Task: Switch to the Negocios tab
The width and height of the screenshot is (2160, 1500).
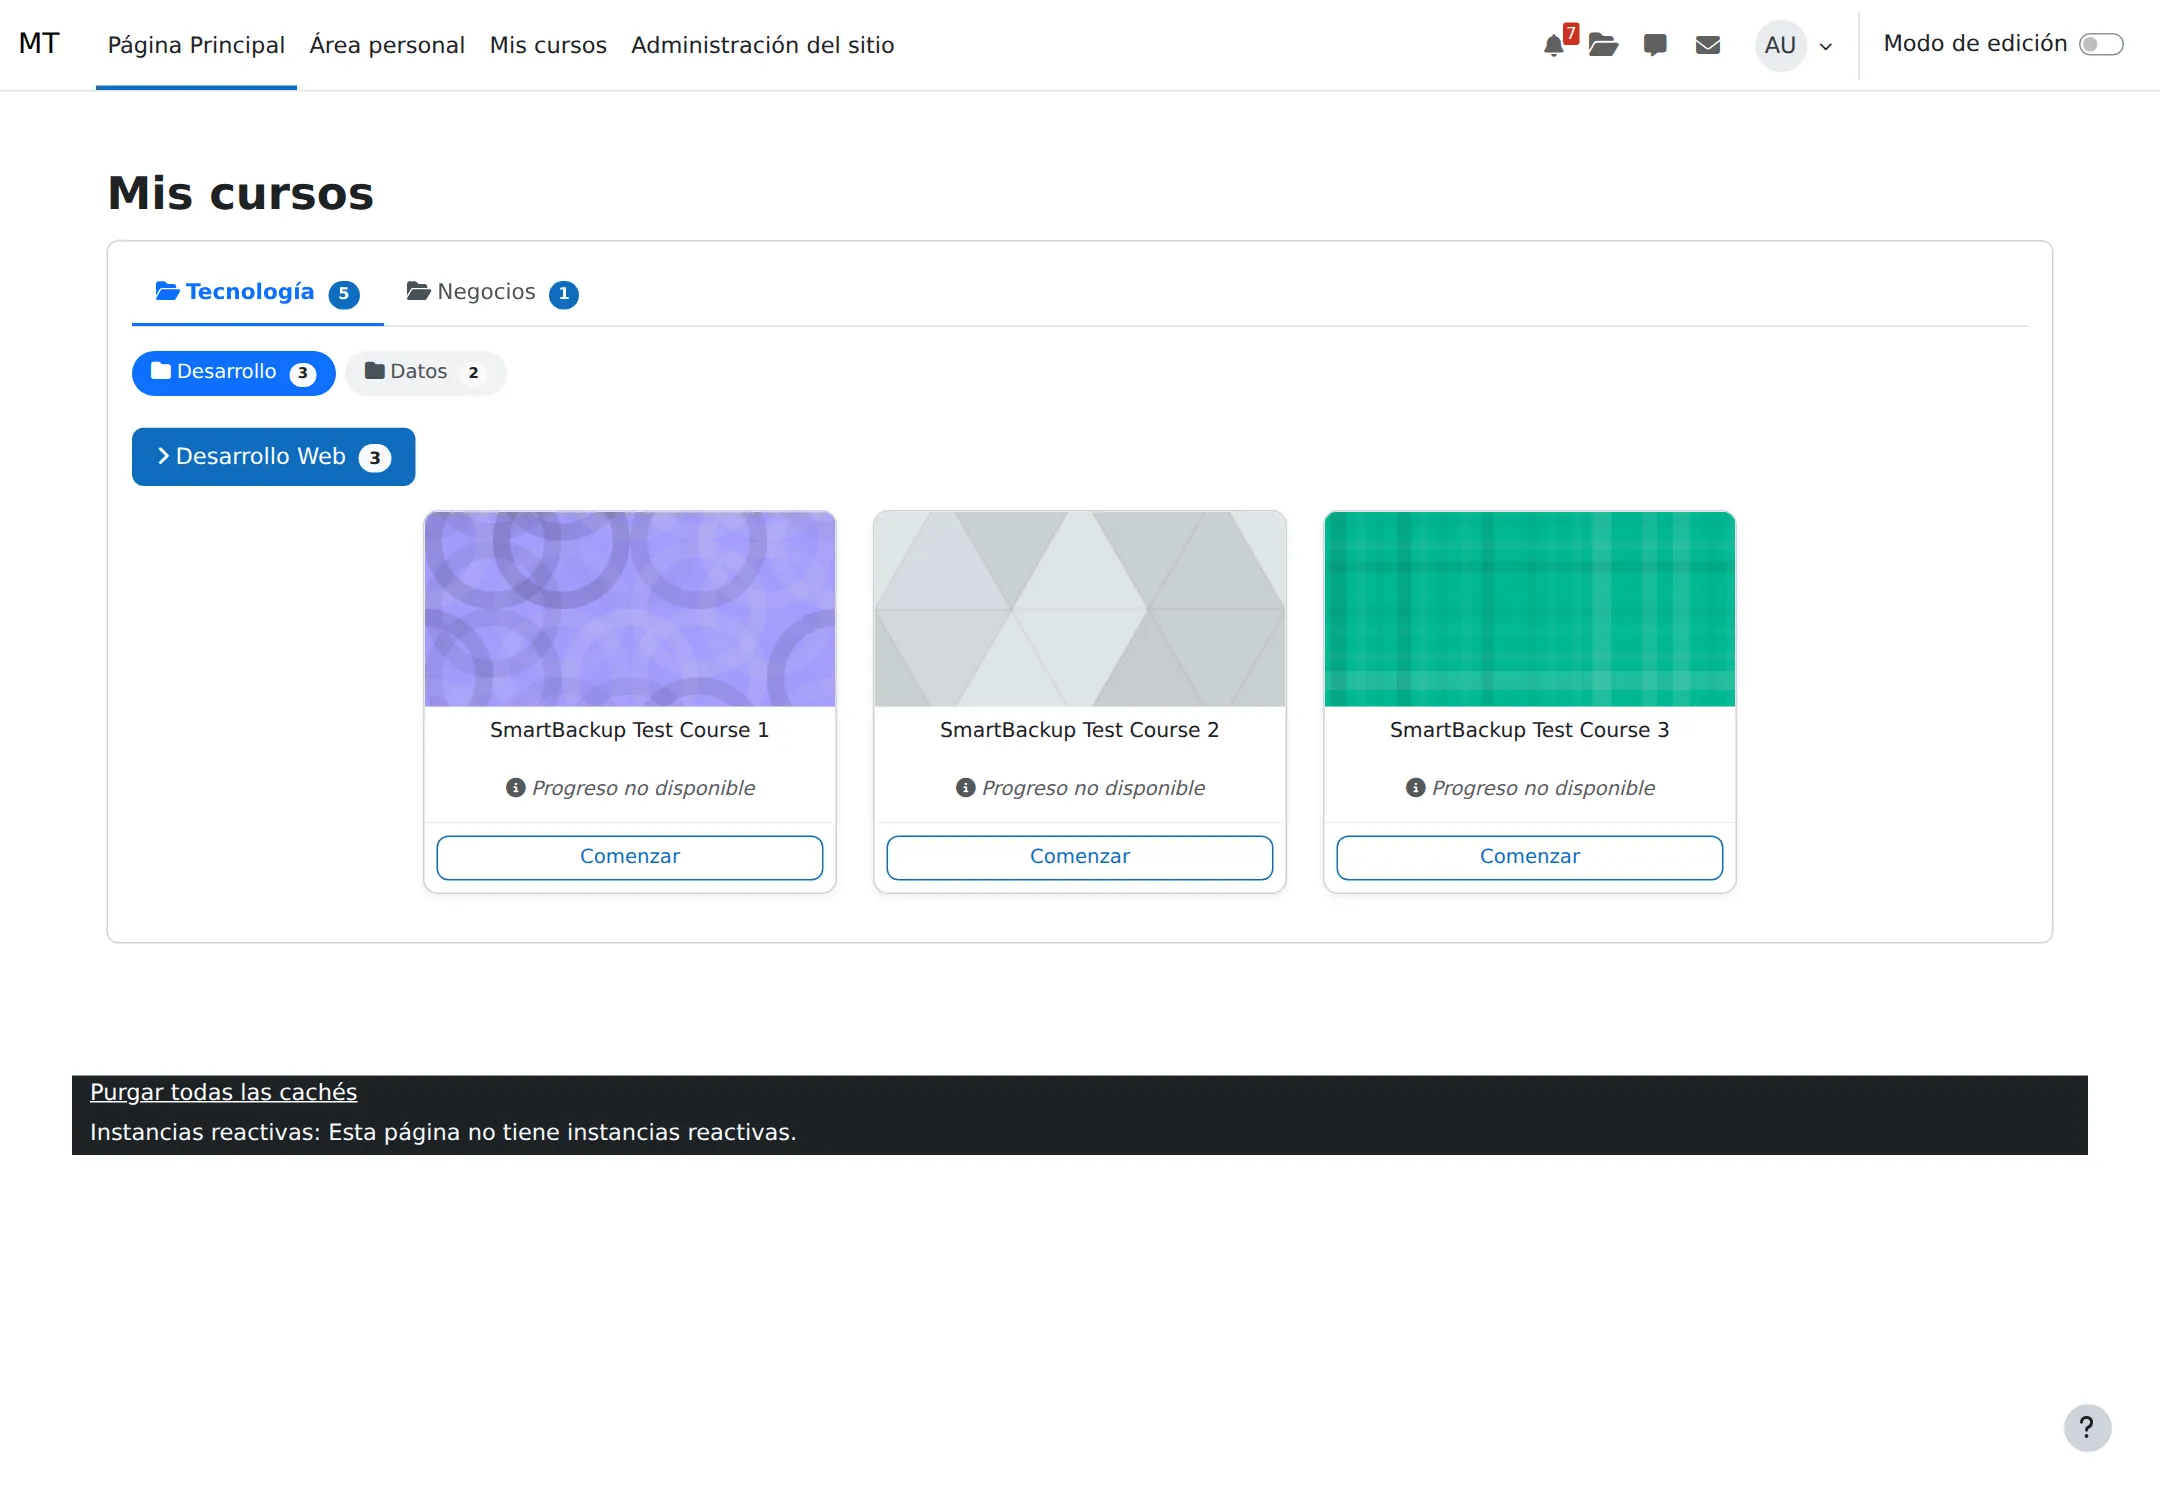Action: point(492,292)
